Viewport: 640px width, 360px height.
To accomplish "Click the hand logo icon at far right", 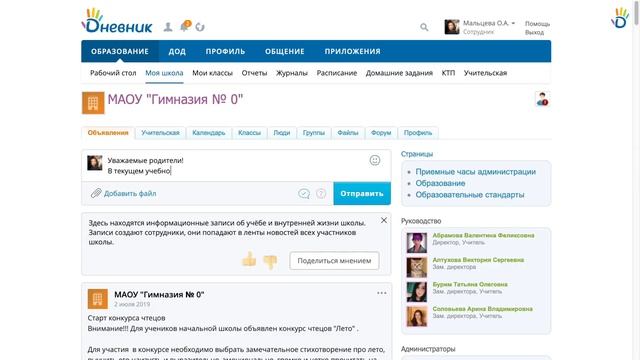I will click(x=620, y=18).
